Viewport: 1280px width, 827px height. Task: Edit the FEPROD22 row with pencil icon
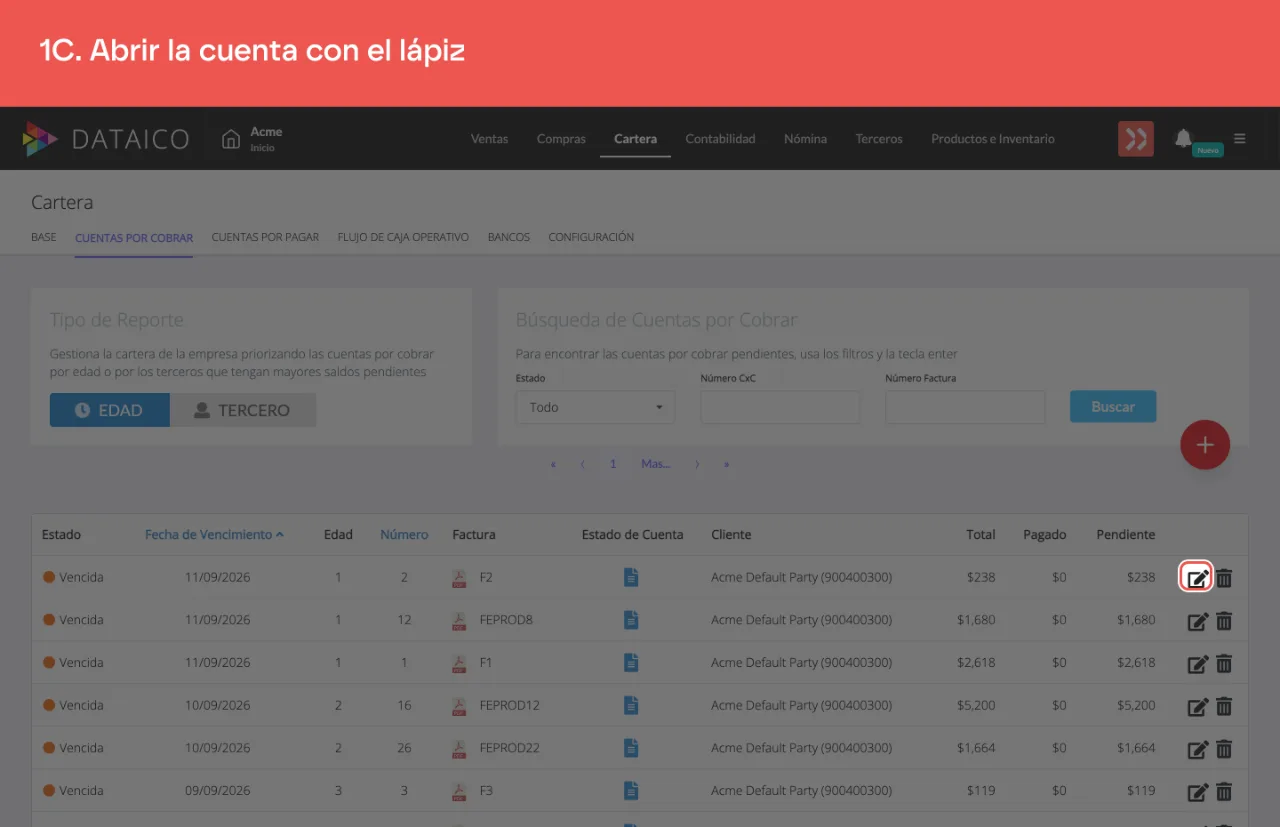coord(1197,748)
